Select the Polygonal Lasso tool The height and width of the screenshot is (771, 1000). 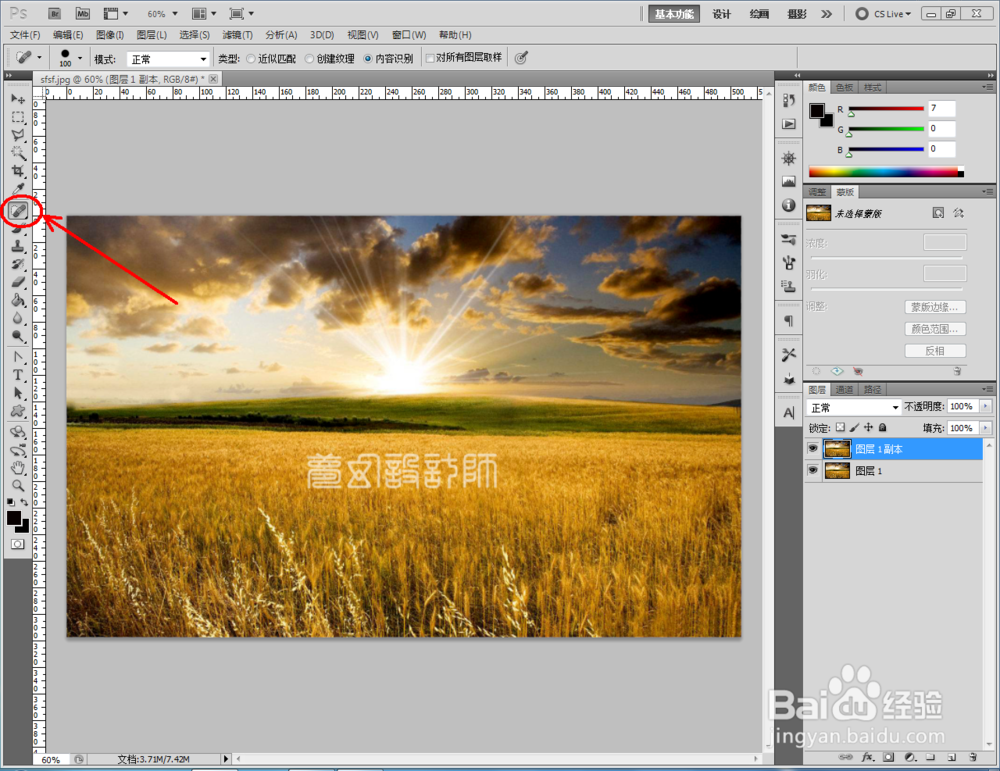click(x=18, y=135)
